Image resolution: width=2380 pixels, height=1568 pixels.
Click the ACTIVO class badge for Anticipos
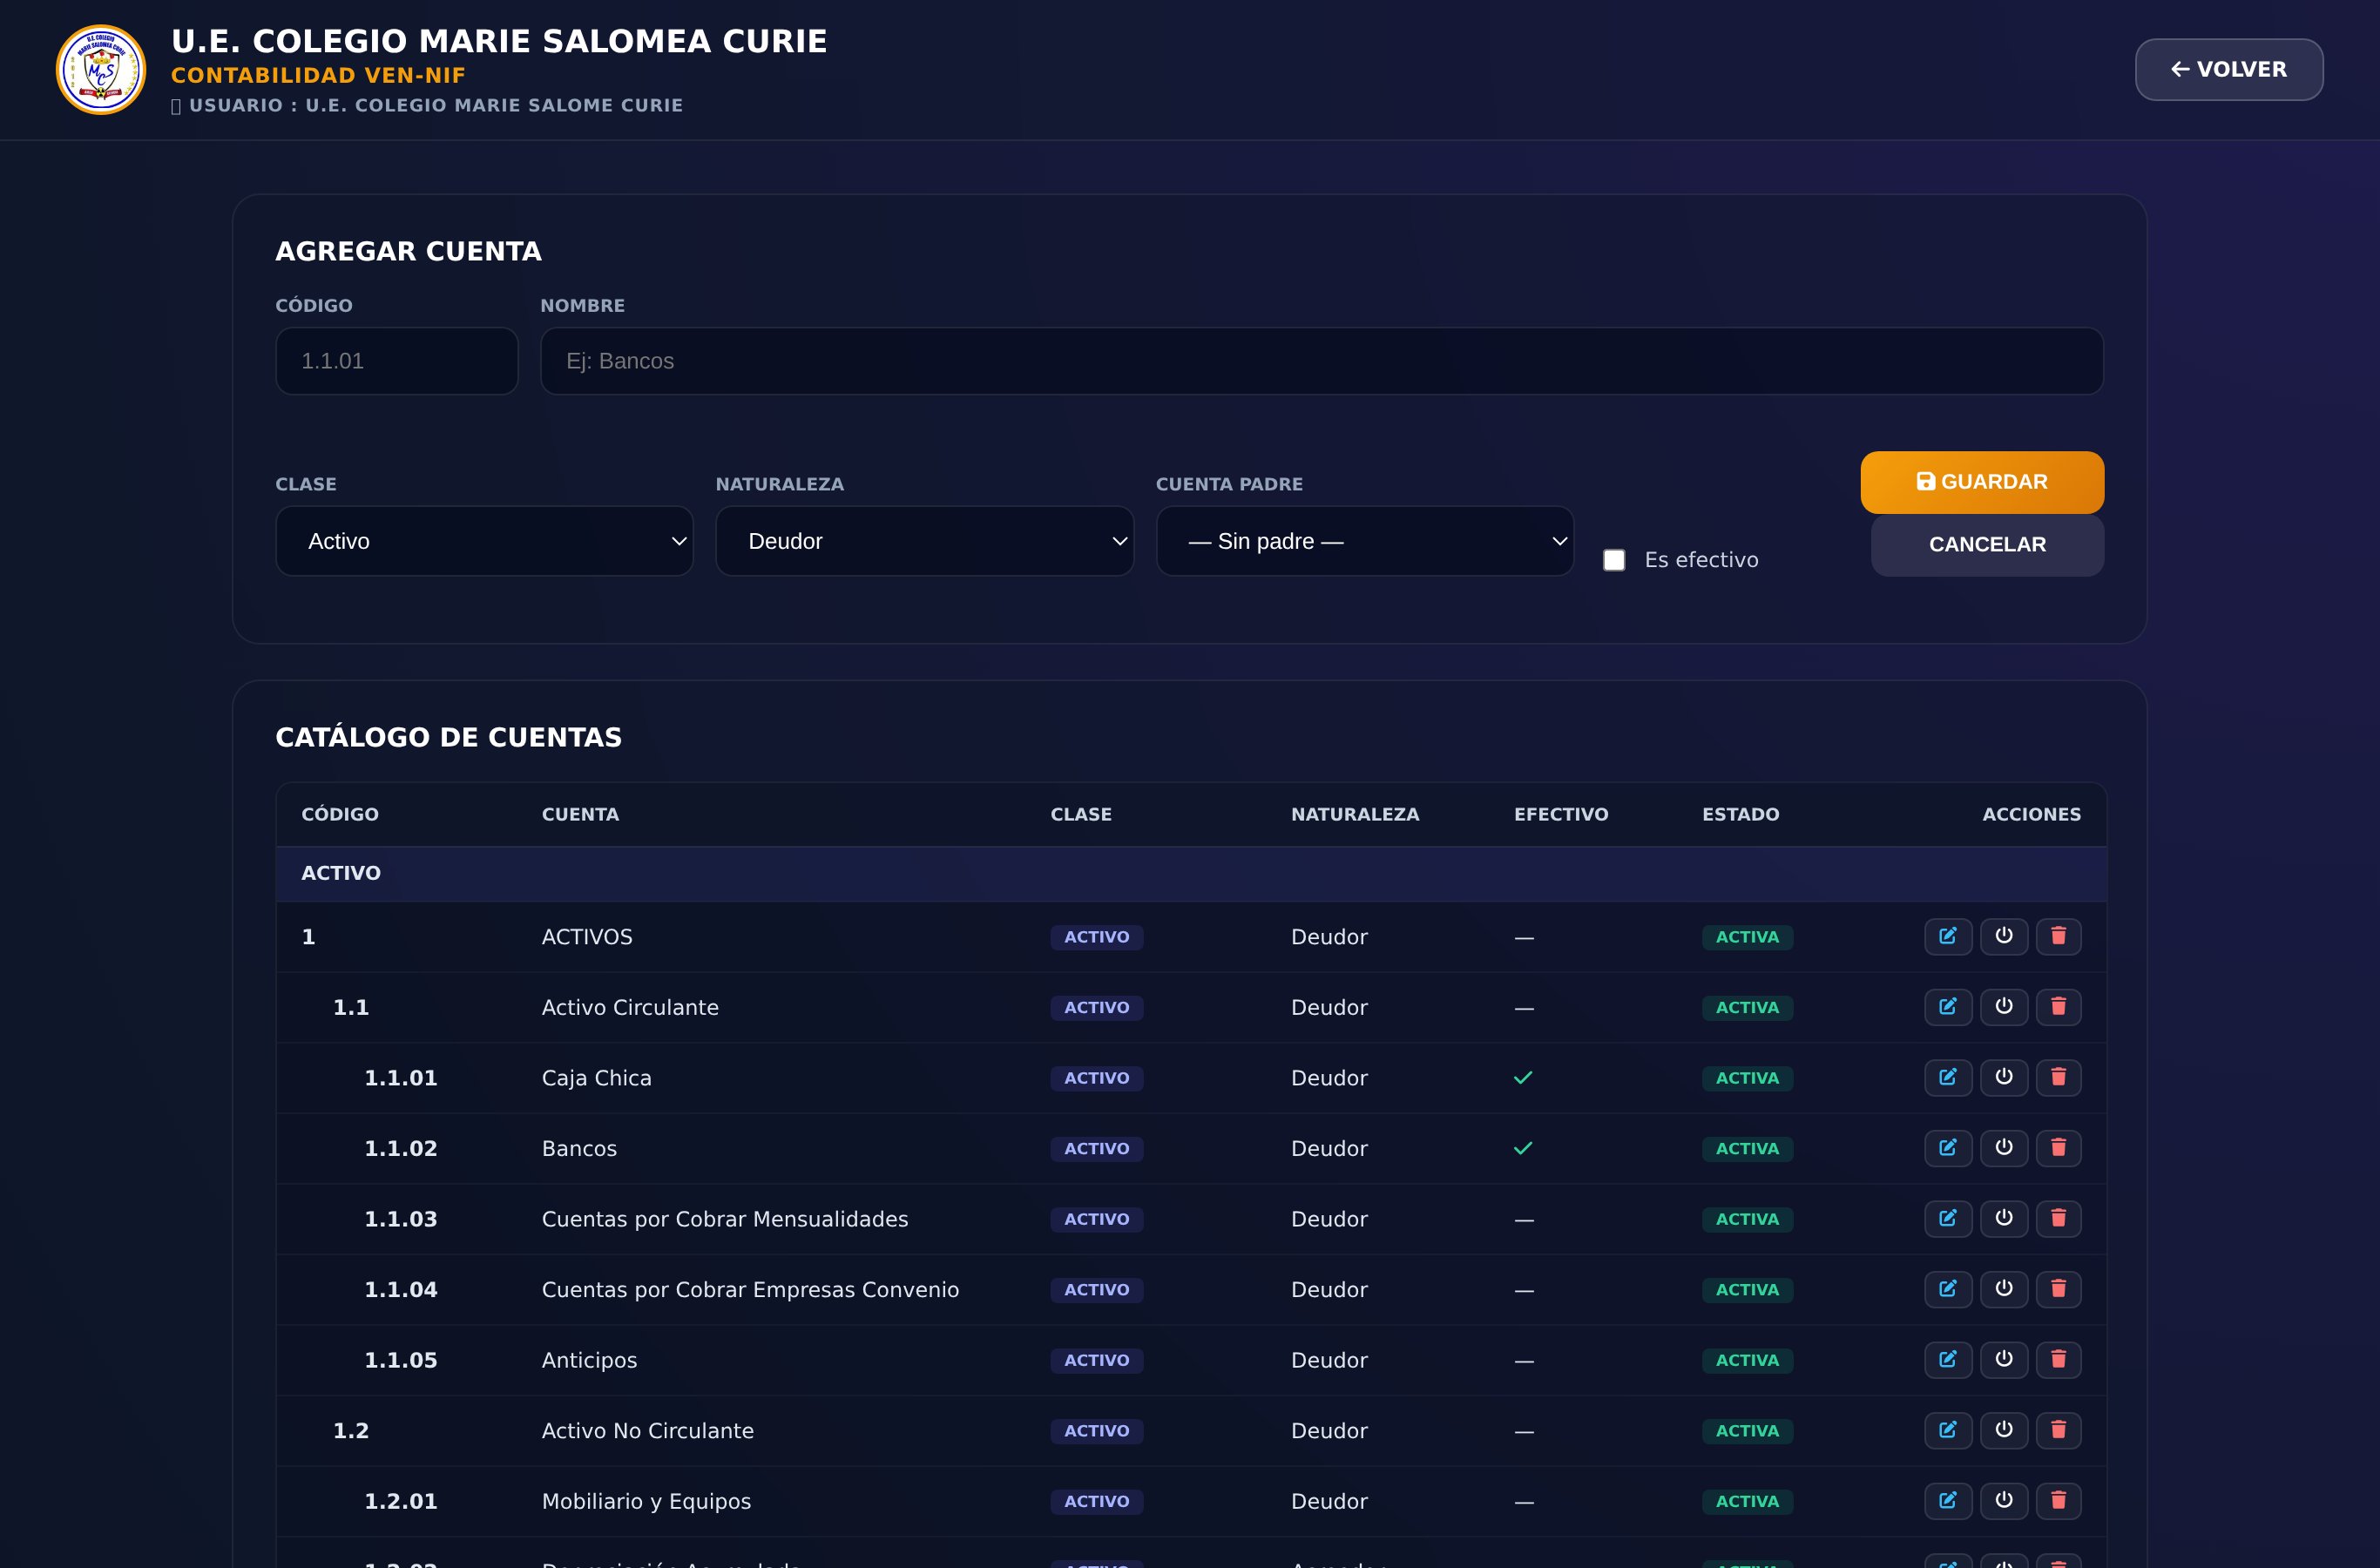(1096, 1361)
